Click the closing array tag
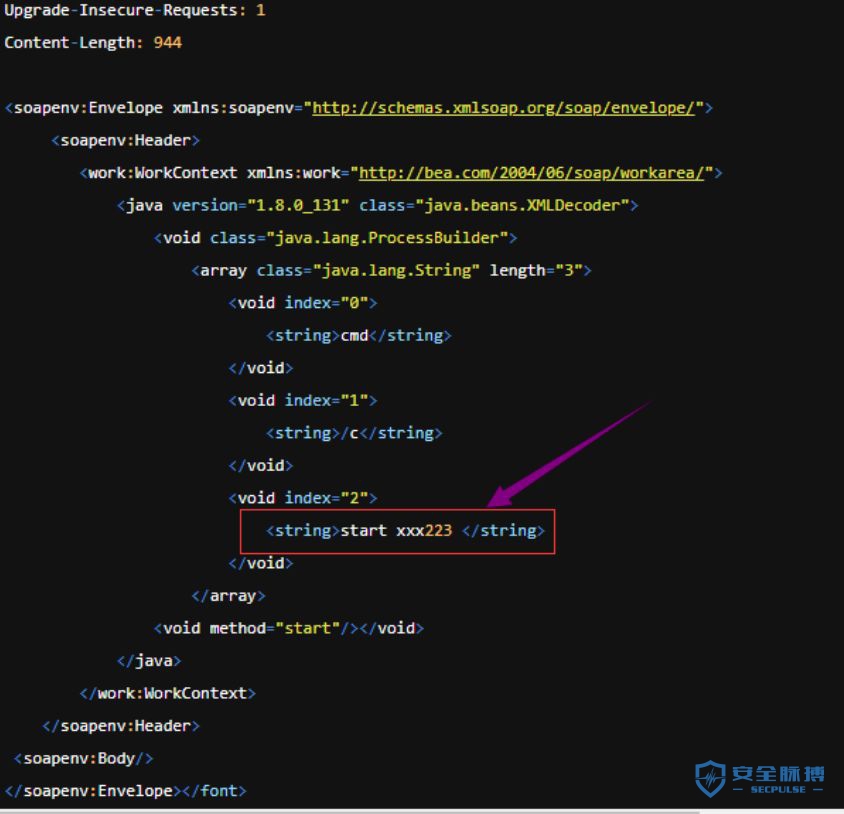Screen dimensions: 844x814 228,596
